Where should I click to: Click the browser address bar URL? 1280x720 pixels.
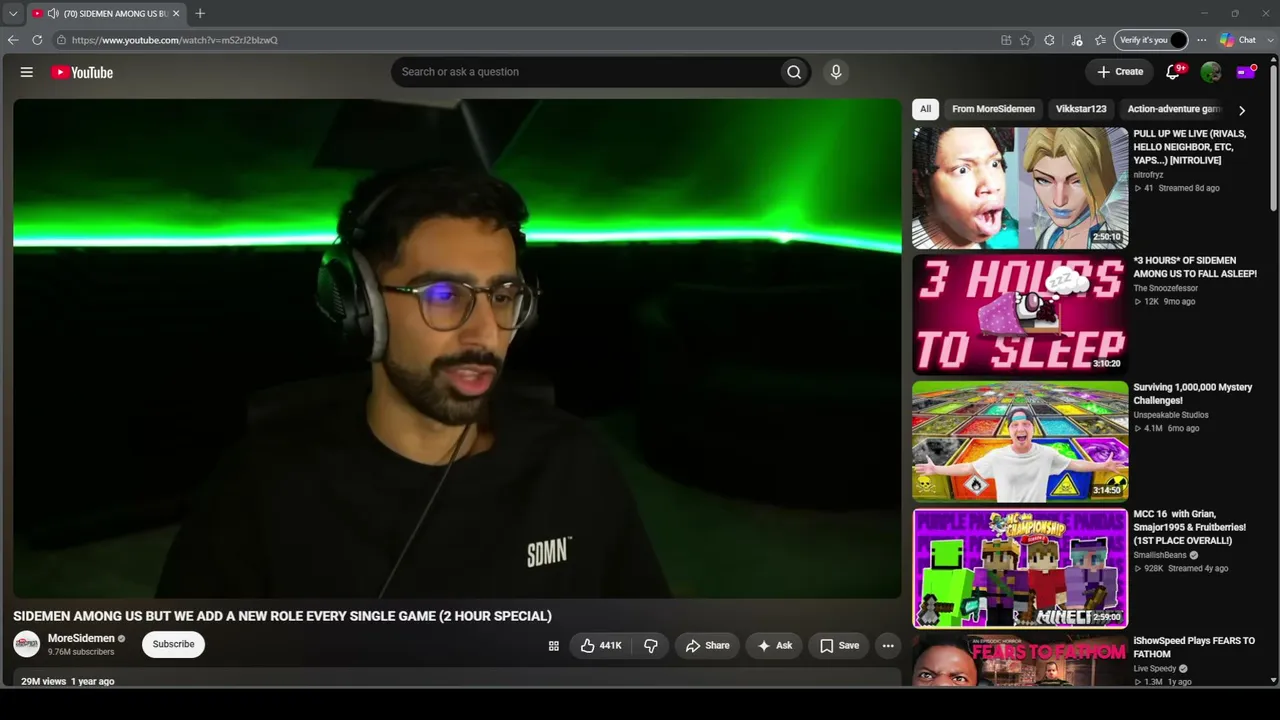coord(175,40)
